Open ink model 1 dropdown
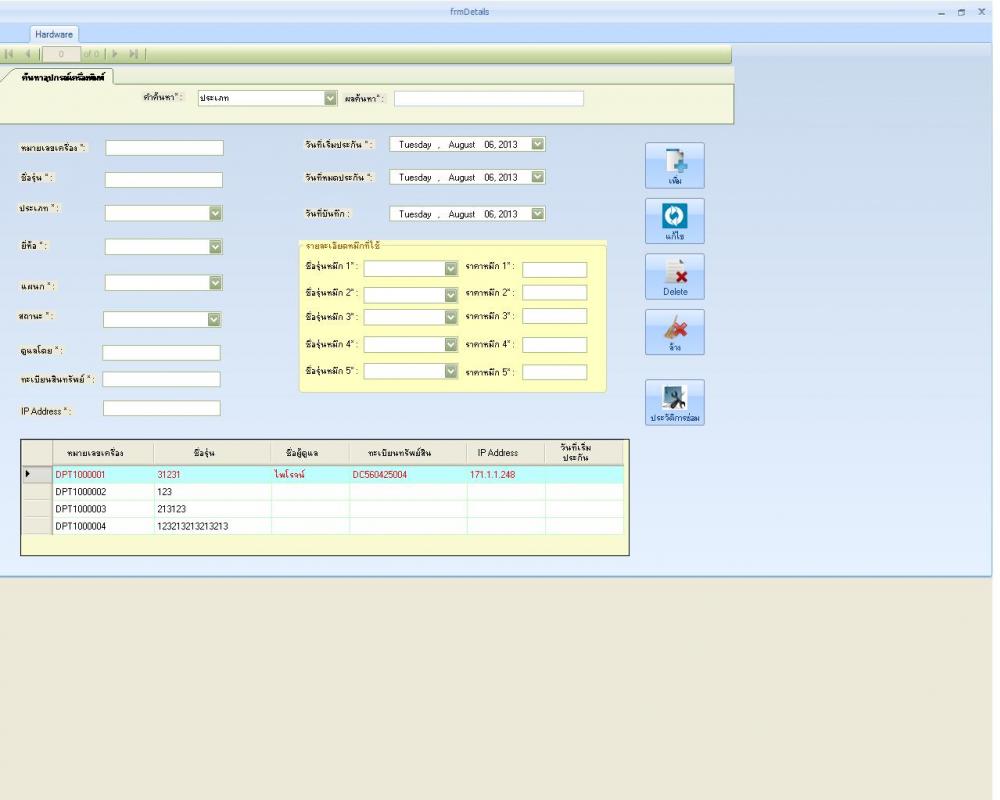Viewport: 1000px width, 800px height. (x=451, y=269)
